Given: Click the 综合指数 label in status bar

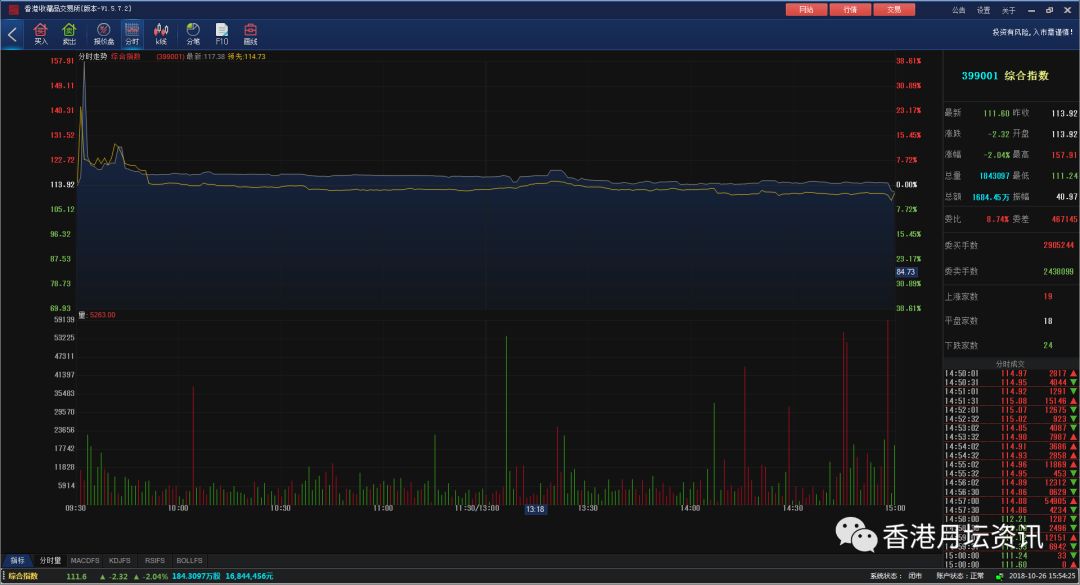Looking at the screenshot, I should coord(23,576).
